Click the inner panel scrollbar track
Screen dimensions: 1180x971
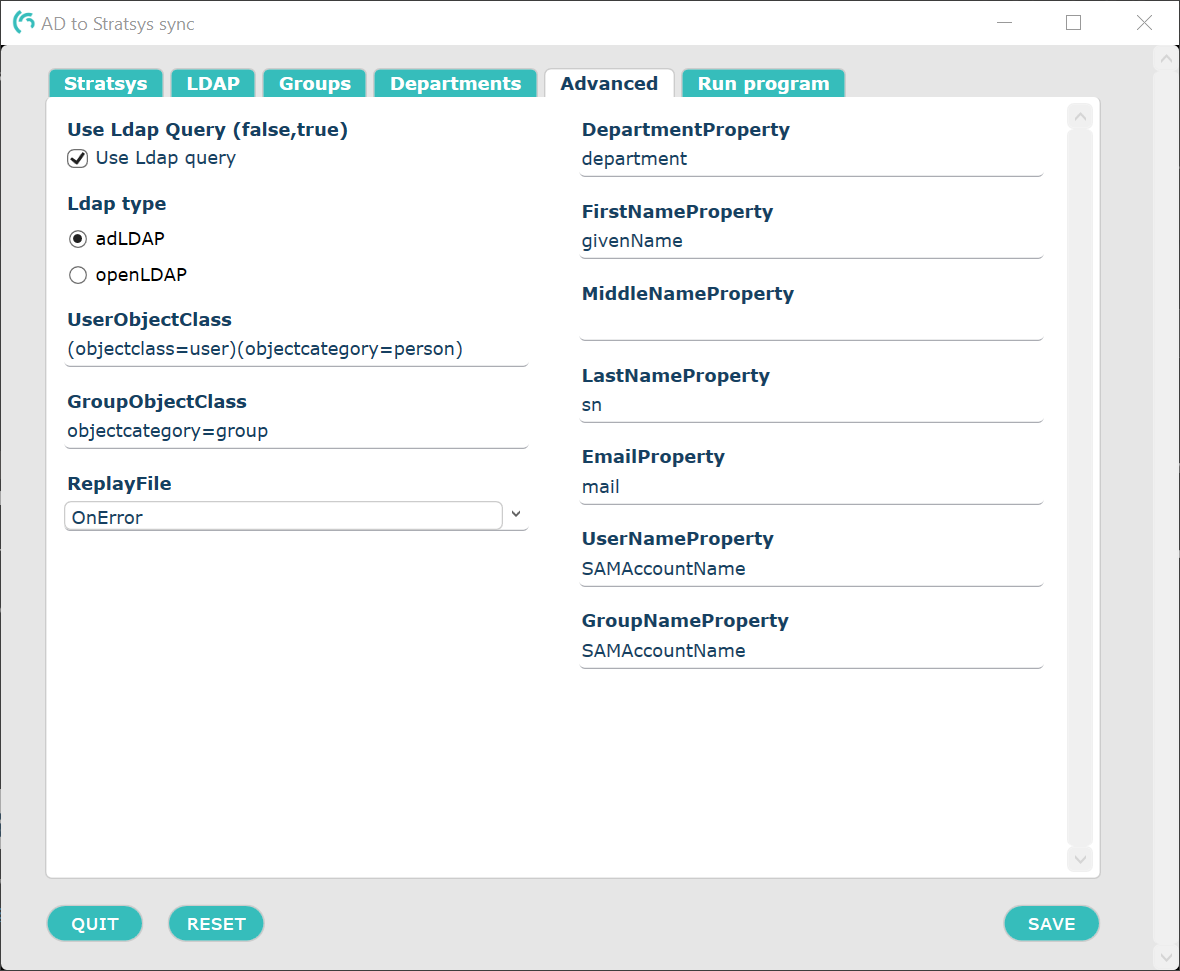(x=1080, y=488)
